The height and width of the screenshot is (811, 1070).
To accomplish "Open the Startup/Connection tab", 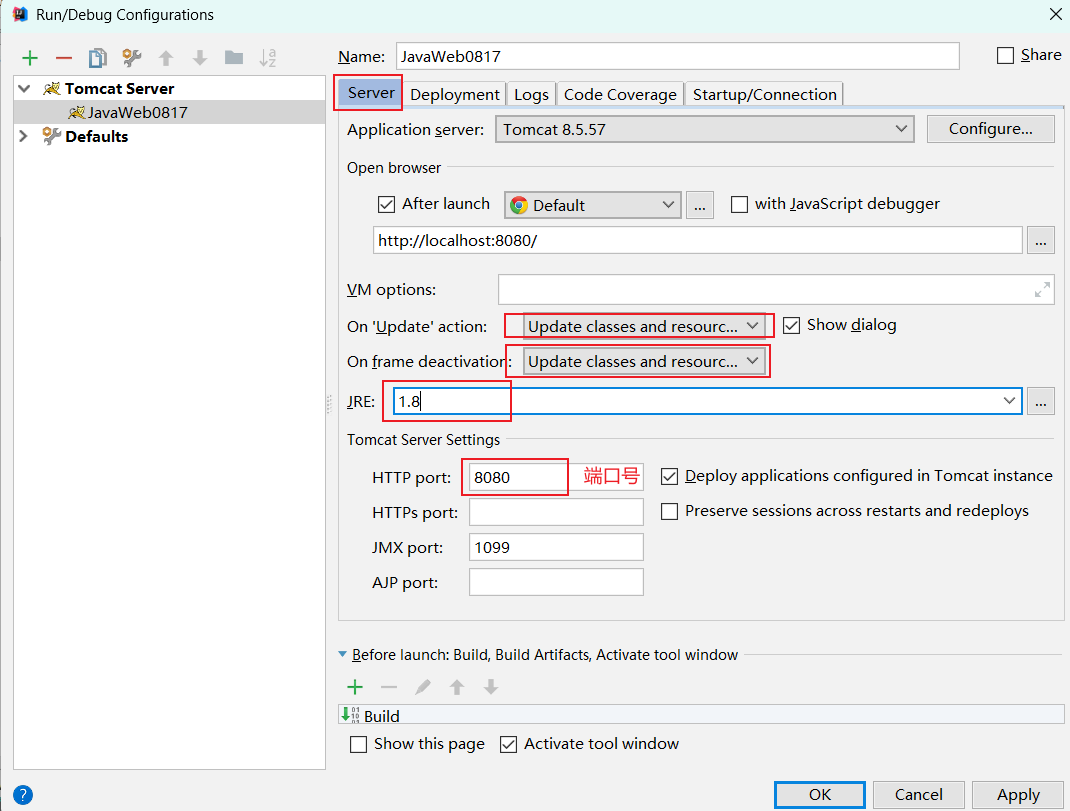I will click(764, 94).
